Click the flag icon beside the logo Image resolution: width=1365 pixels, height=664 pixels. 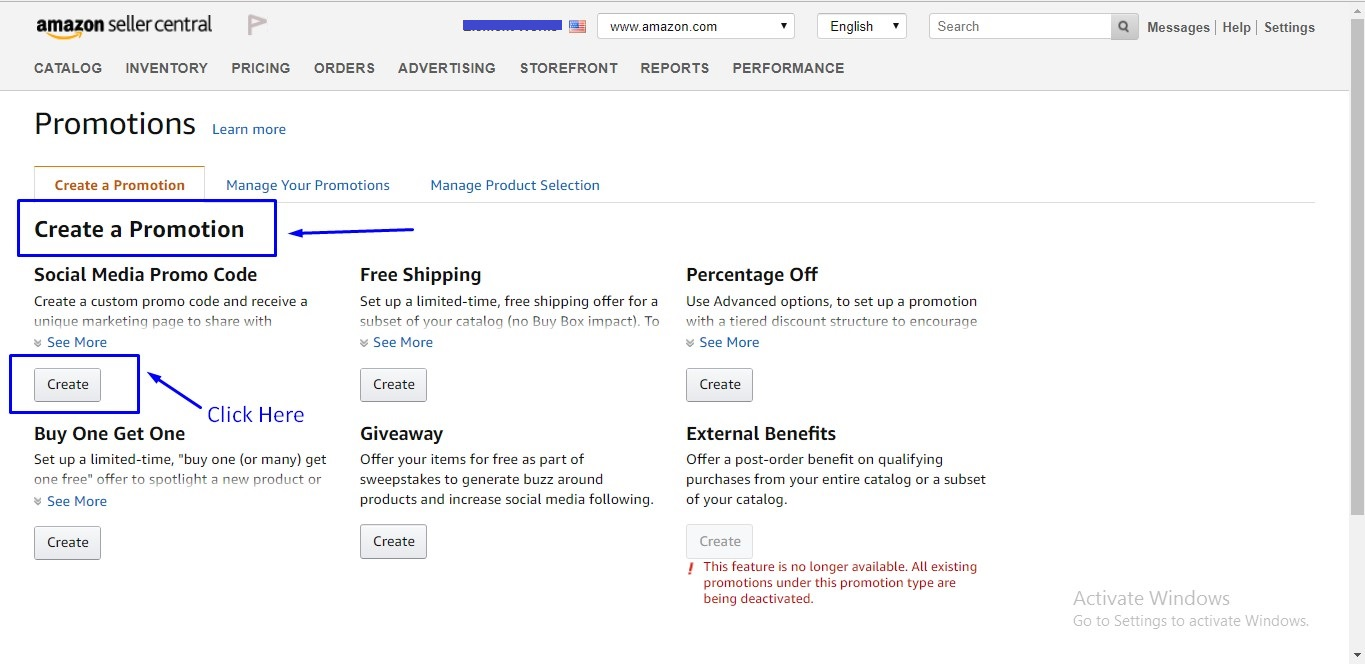257,25
